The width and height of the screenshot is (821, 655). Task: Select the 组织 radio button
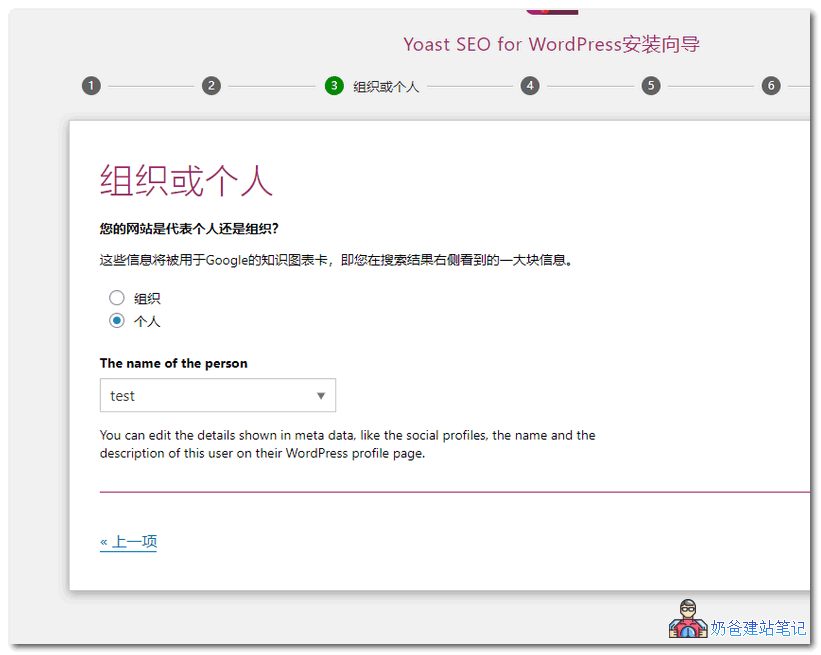116,297
